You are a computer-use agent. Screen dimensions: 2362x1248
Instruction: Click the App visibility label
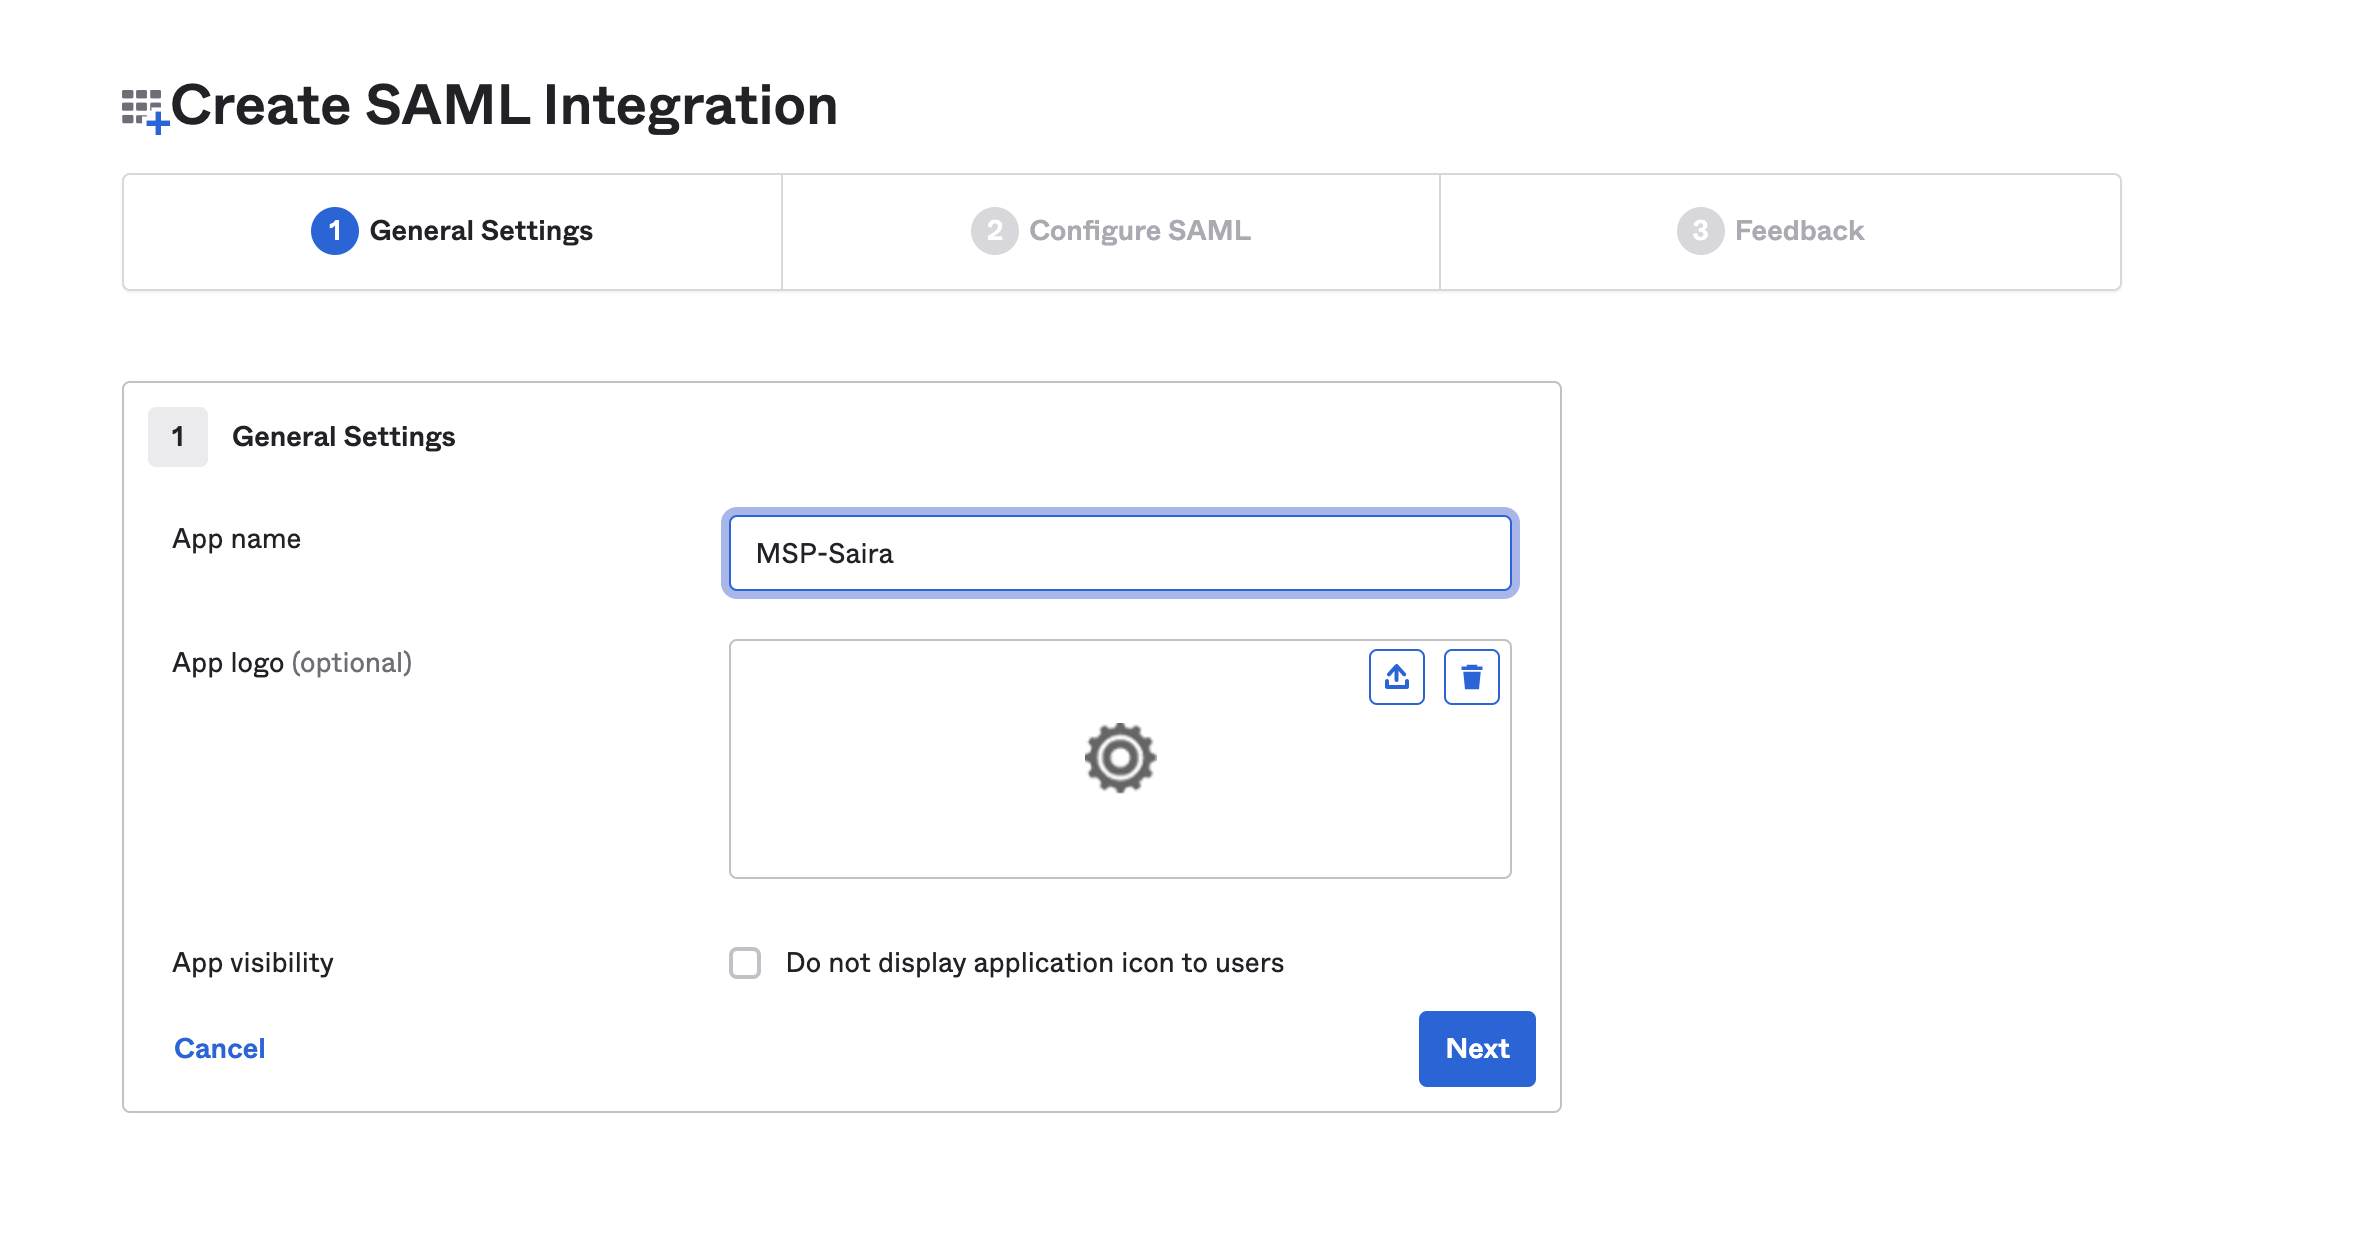click(x=252, y=963)
